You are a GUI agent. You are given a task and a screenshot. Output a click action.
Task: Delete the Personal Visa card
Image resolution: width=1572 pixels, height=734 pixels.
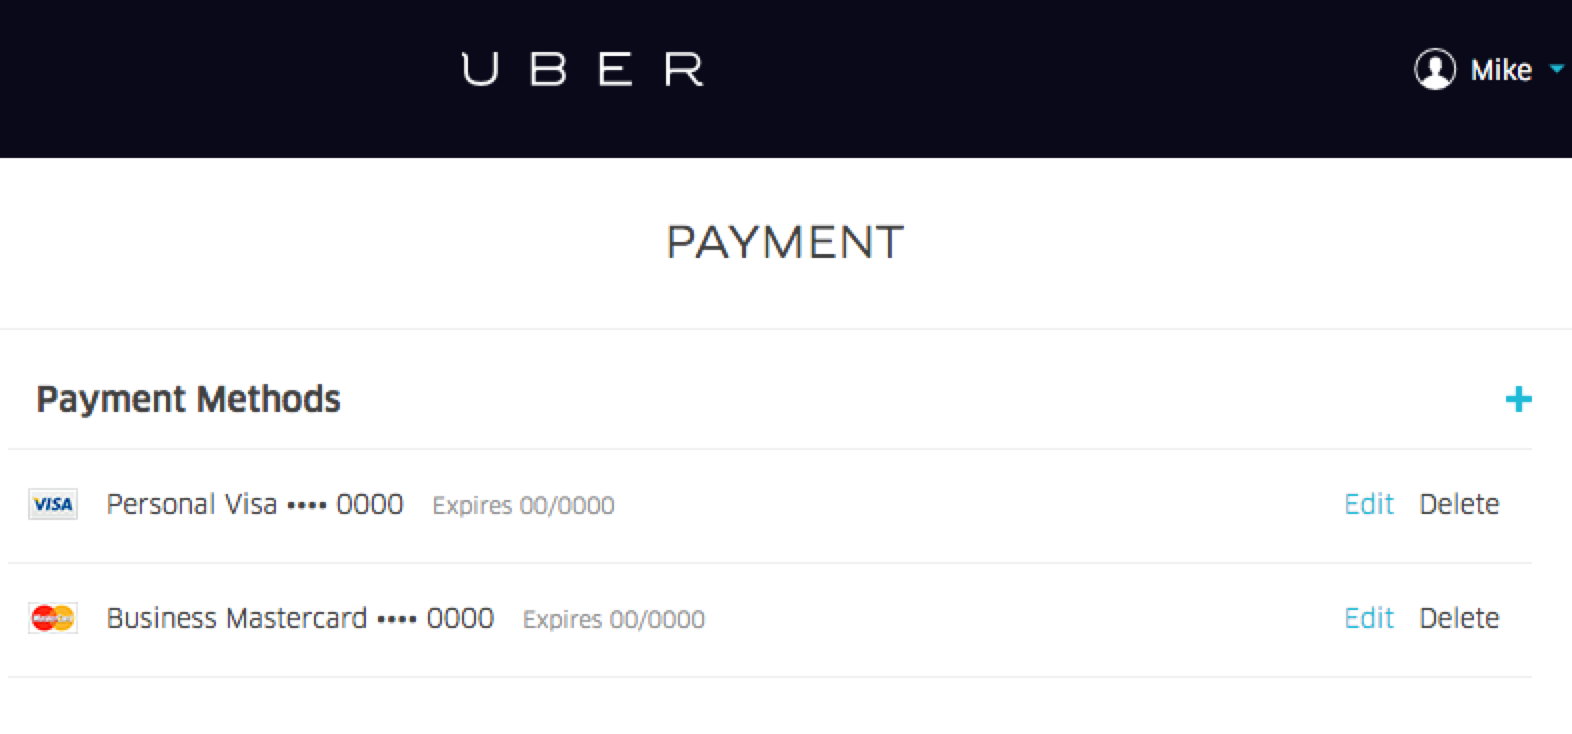(1459, 504)
